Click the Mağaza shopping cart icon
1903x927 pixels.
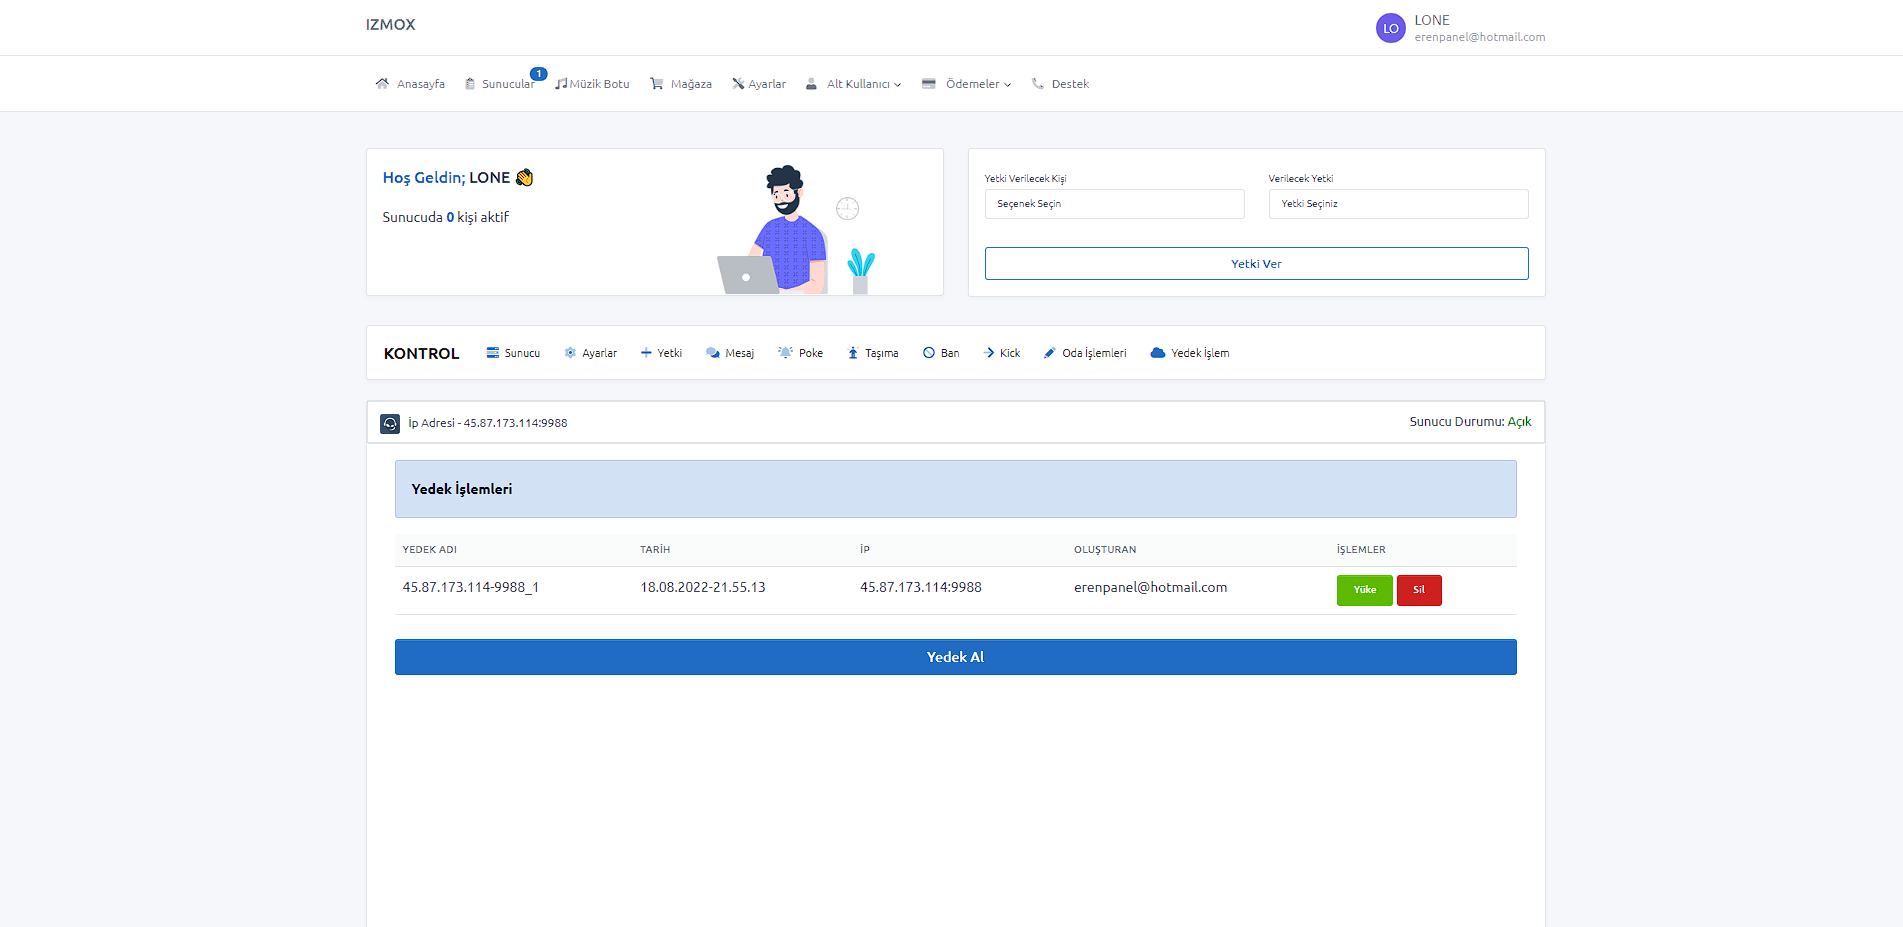click(657, 84)
